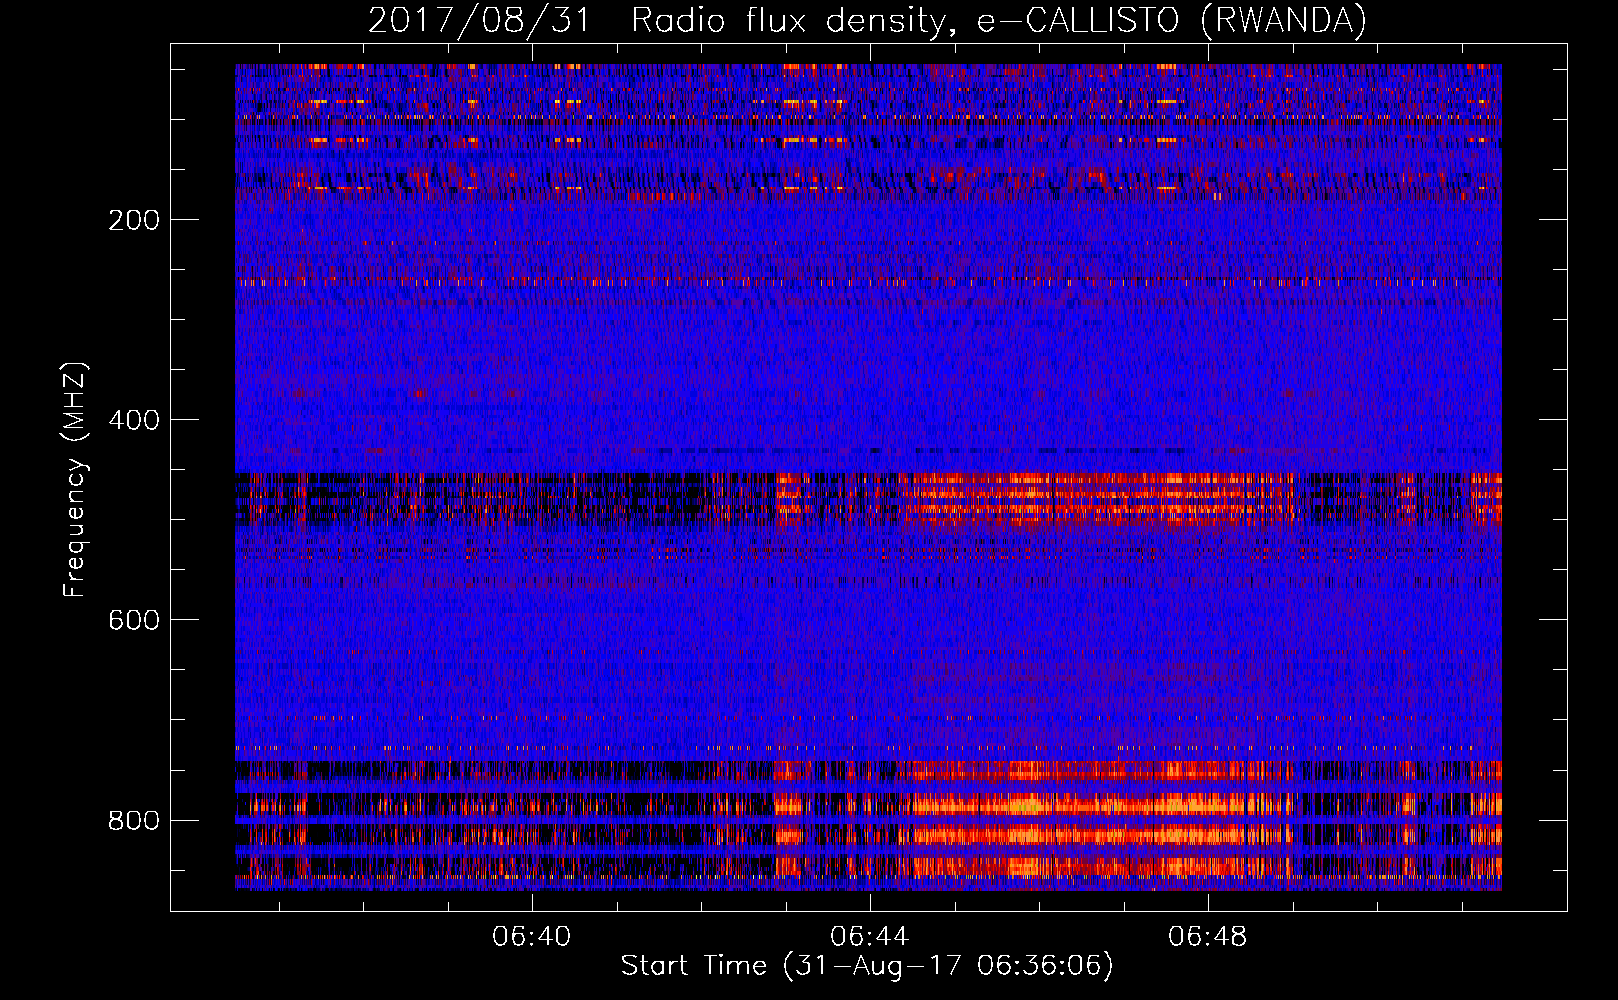This screenshot has width=1618, height=1000.
Task: Click the date '2017/08/31' in the title
Action: (480, 20)
